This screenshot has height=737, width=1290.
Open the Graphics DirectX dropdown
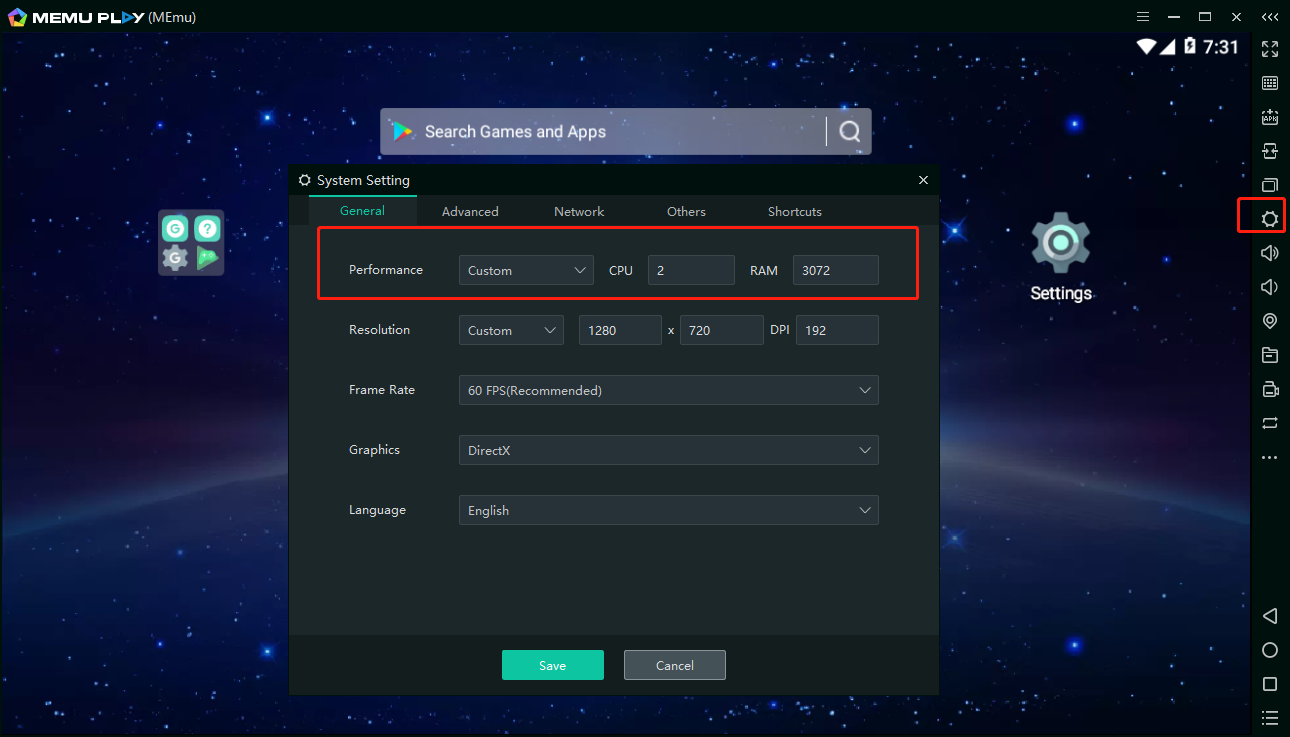click(668, 450)
